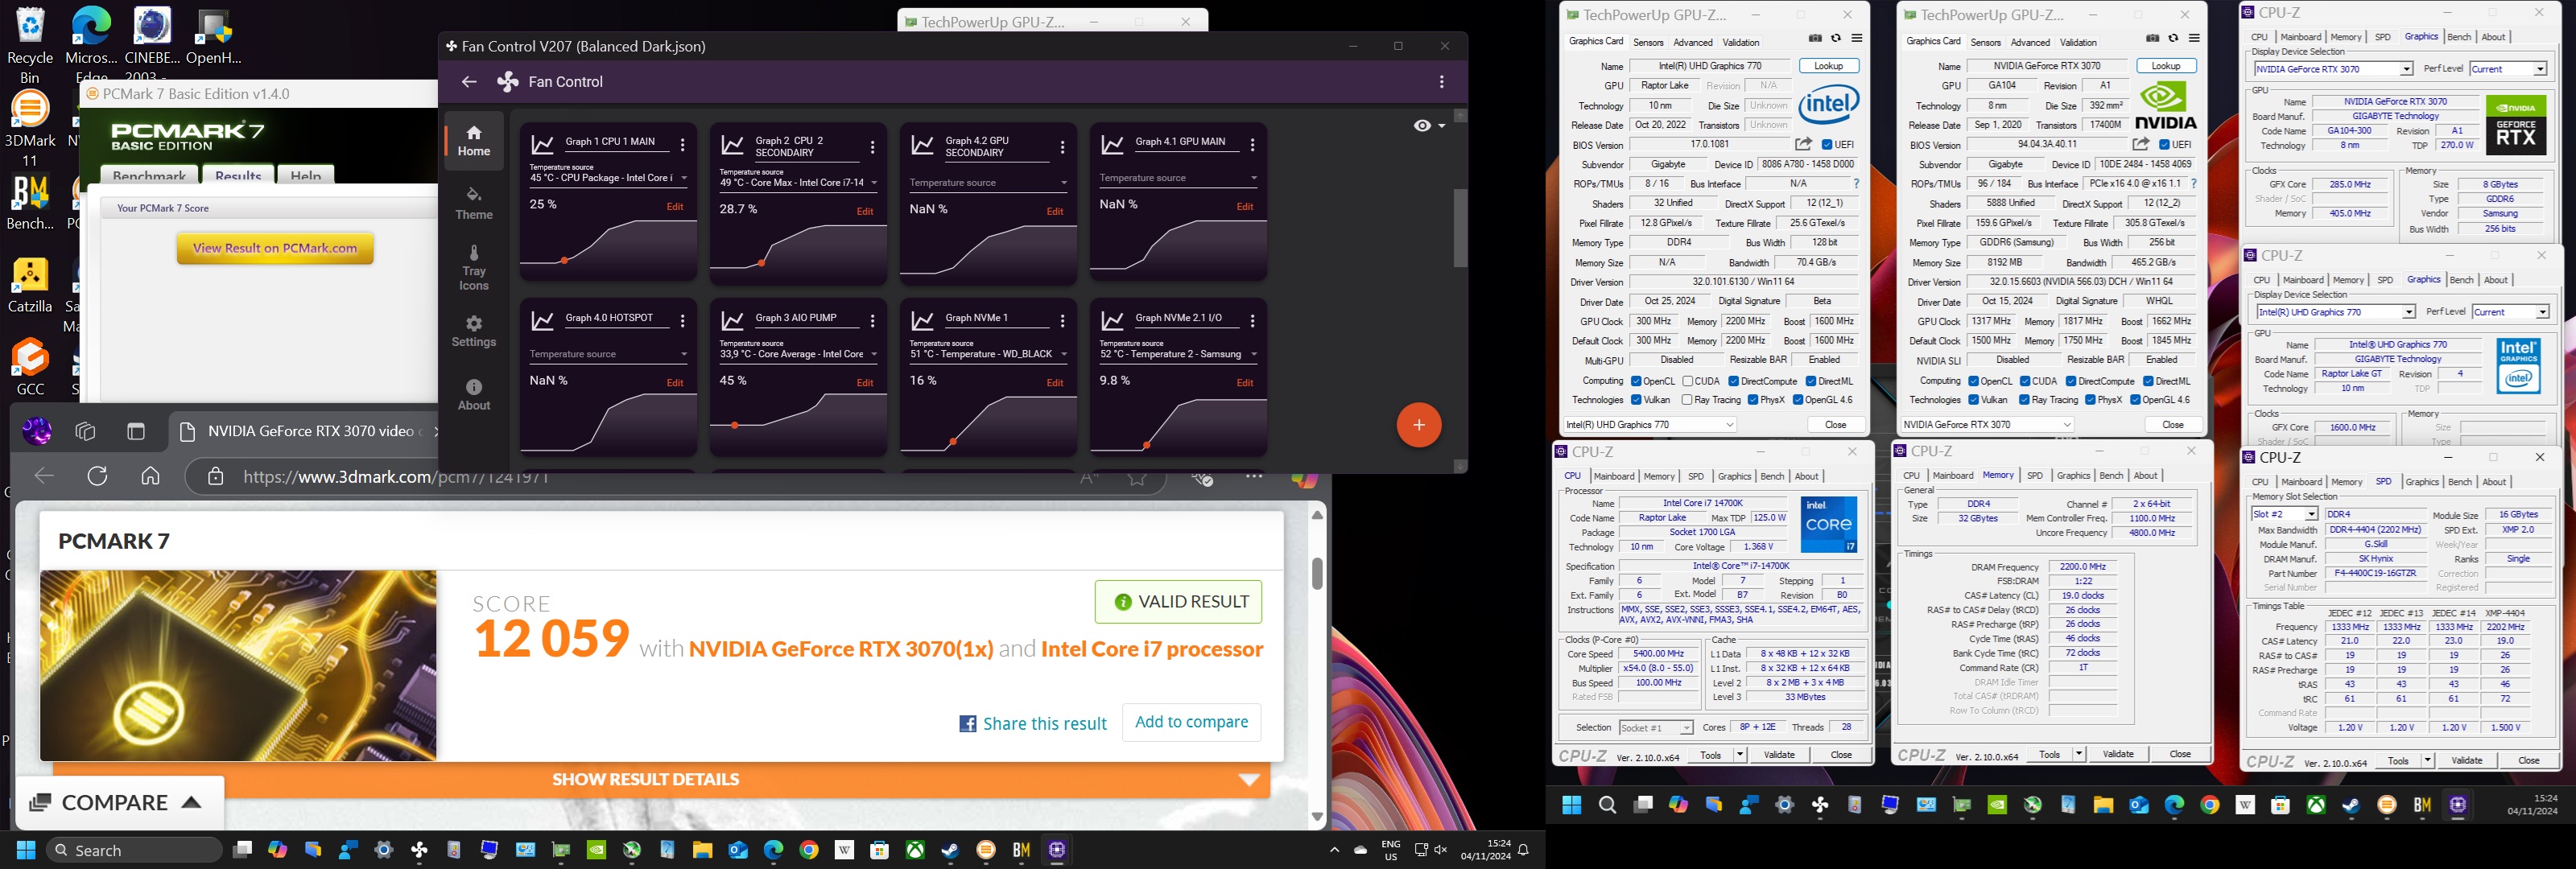The height and width of the screenshot is (869, 2576).
Task: Click Validate in the CPU-Z SPD window
Action: point(2466,761)
